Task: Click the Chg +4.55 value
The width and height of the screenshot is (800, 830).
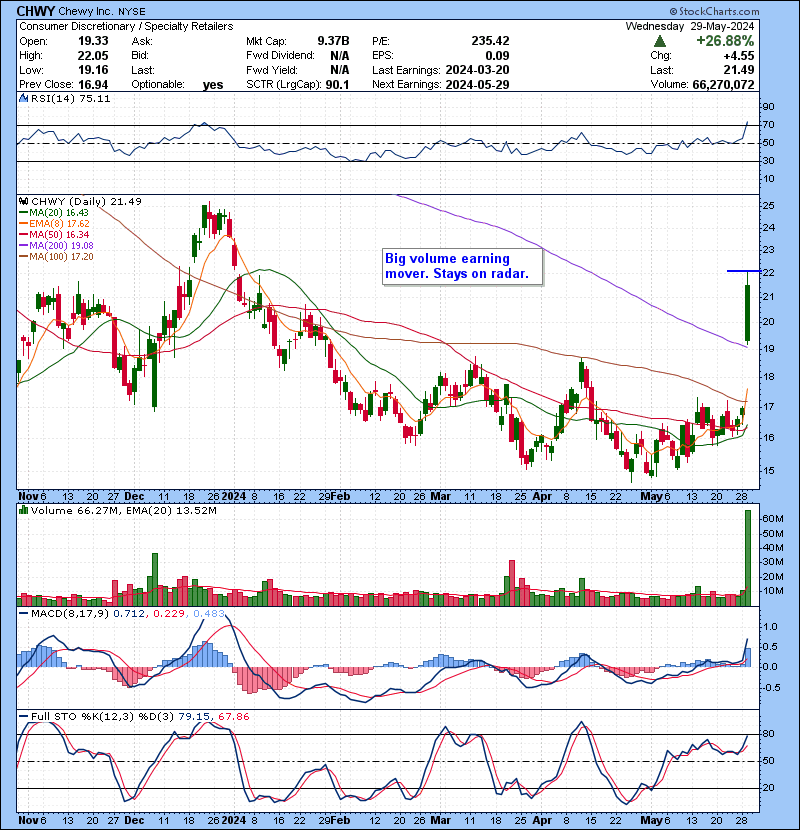Action: click(740, 56)
